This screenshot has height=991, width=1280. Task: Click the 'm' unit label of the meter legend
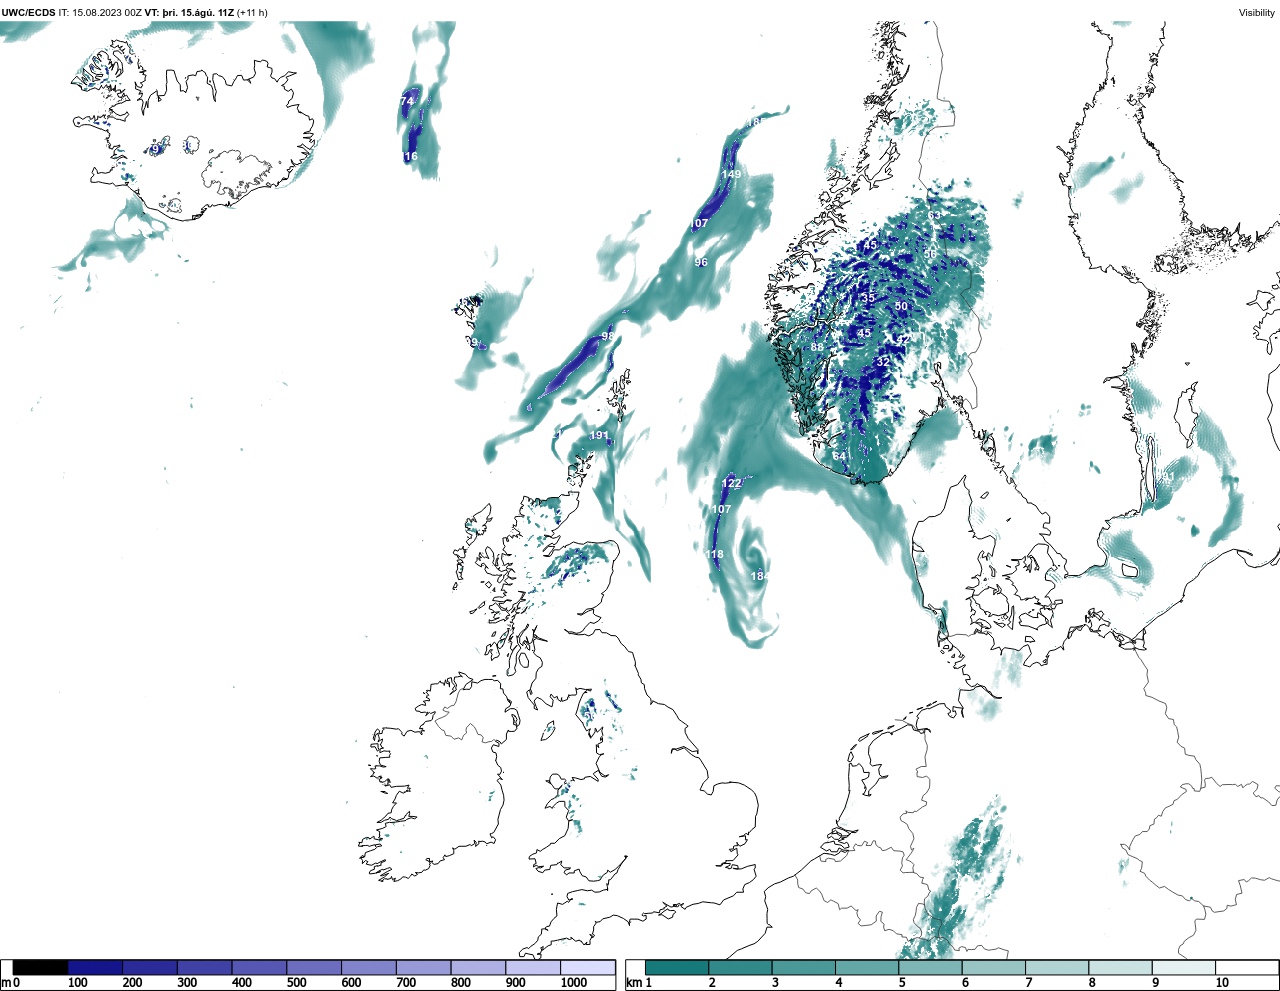click(6, 983)
